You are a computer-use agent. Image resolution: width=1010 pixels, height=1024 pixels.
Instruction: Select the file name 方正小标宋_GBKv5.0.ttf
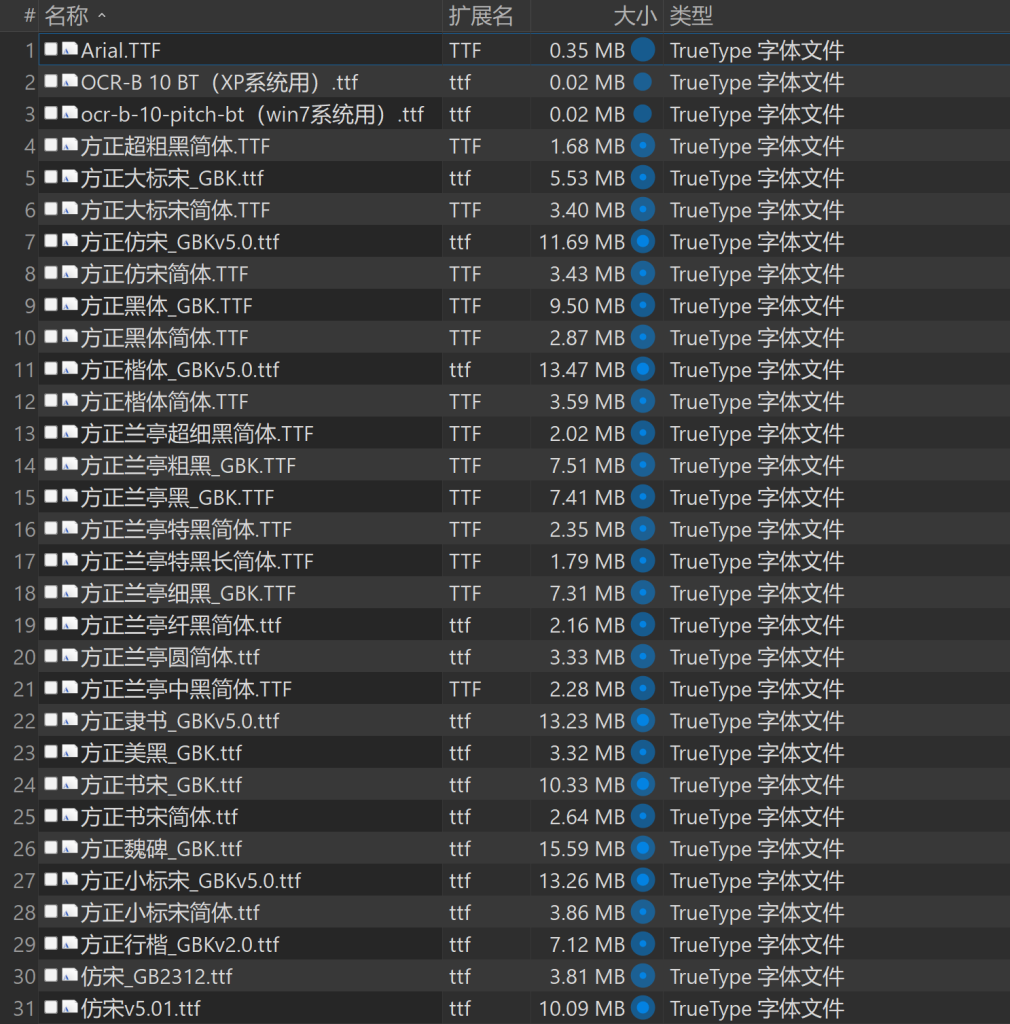pos(191,880)
